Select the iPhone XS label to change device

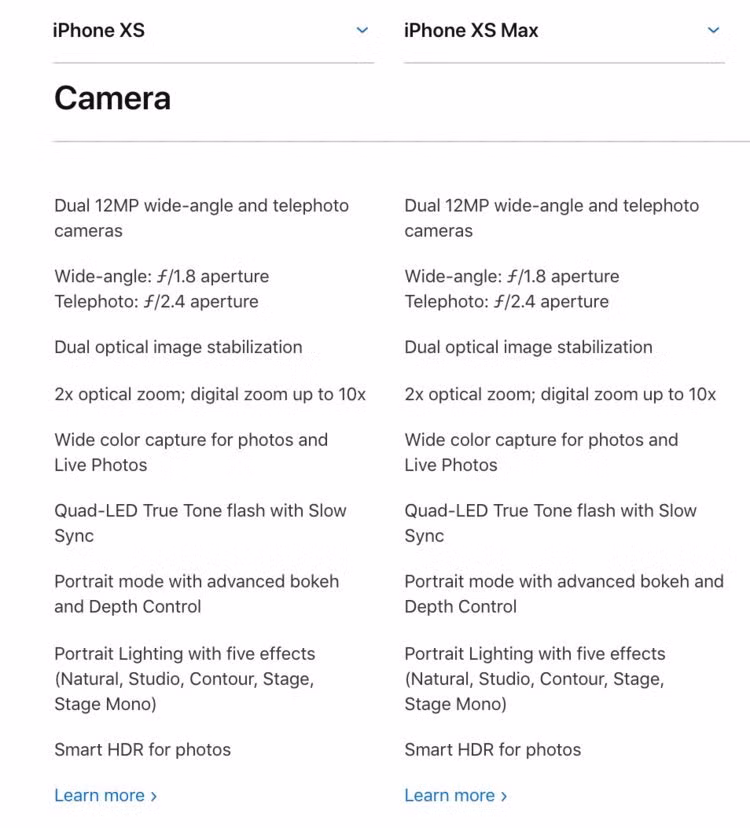(97, 30)
